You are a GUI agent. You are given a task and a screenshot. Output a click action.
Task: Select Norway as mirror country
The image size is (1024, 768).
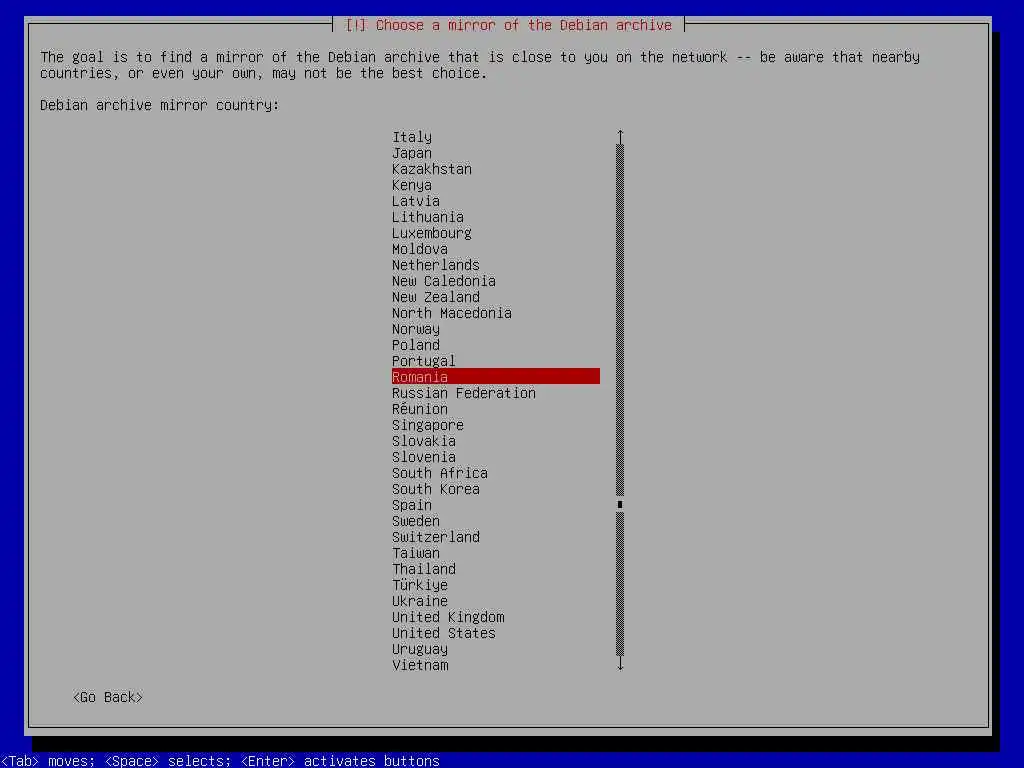(x=415, y=329)
